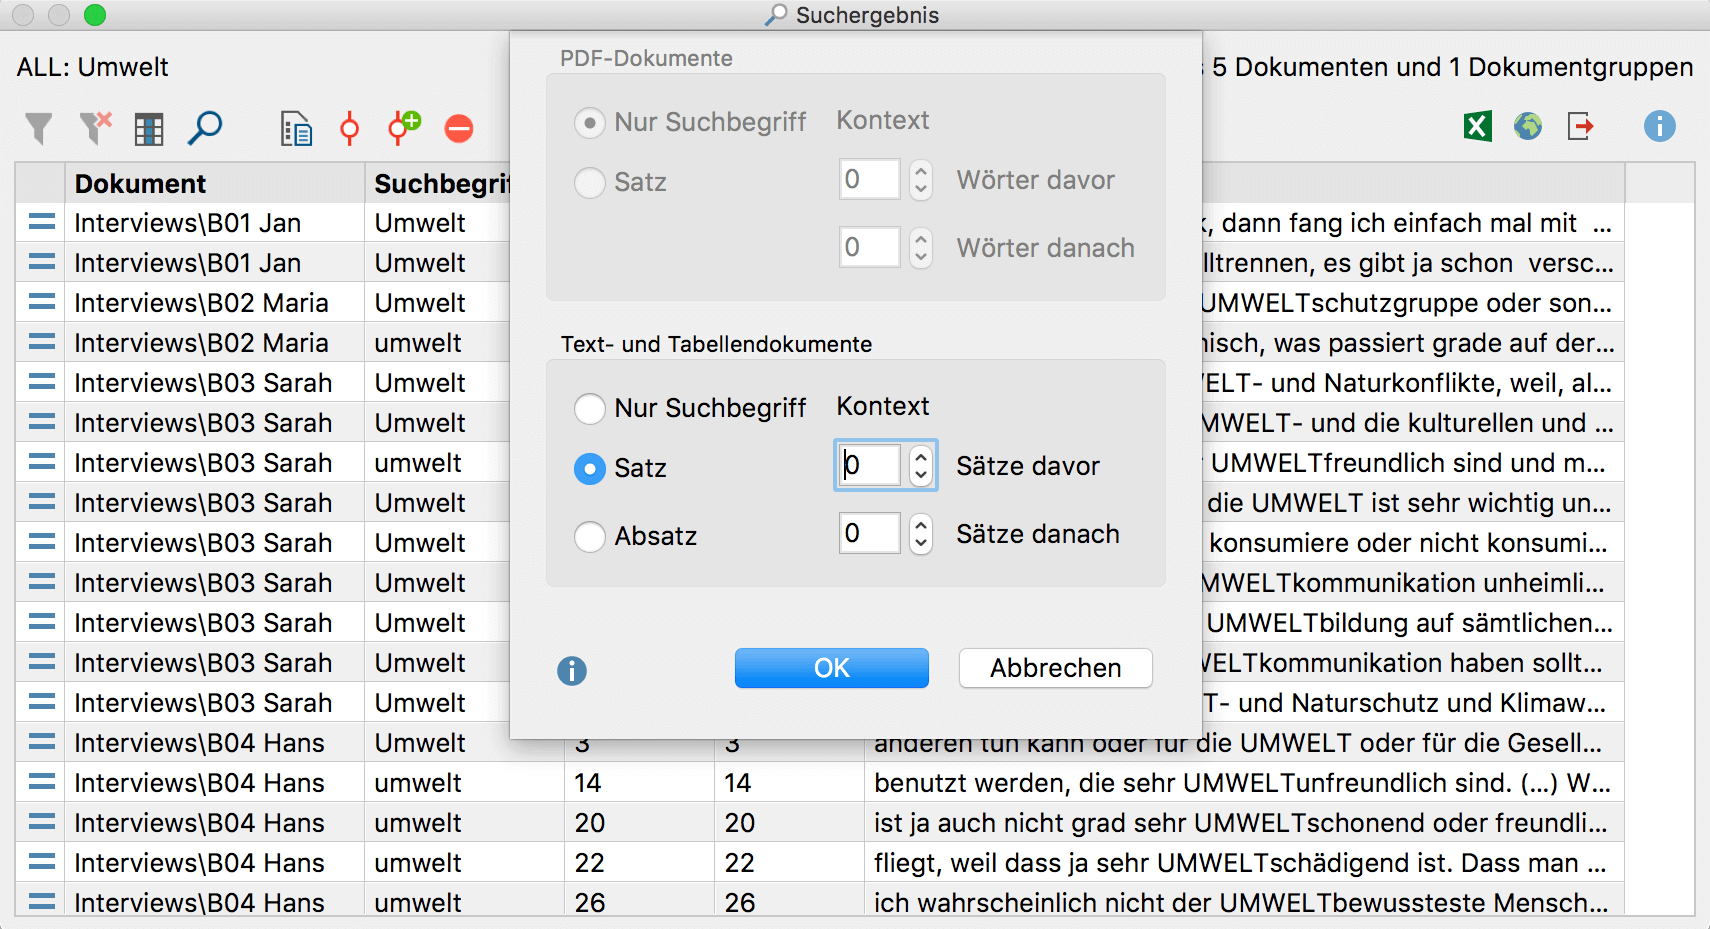Image resolution: width=1710 pixels, height=929 pixels.
Task: Select the 'Absatz' radio option
Action: click(x=590, y=537)
